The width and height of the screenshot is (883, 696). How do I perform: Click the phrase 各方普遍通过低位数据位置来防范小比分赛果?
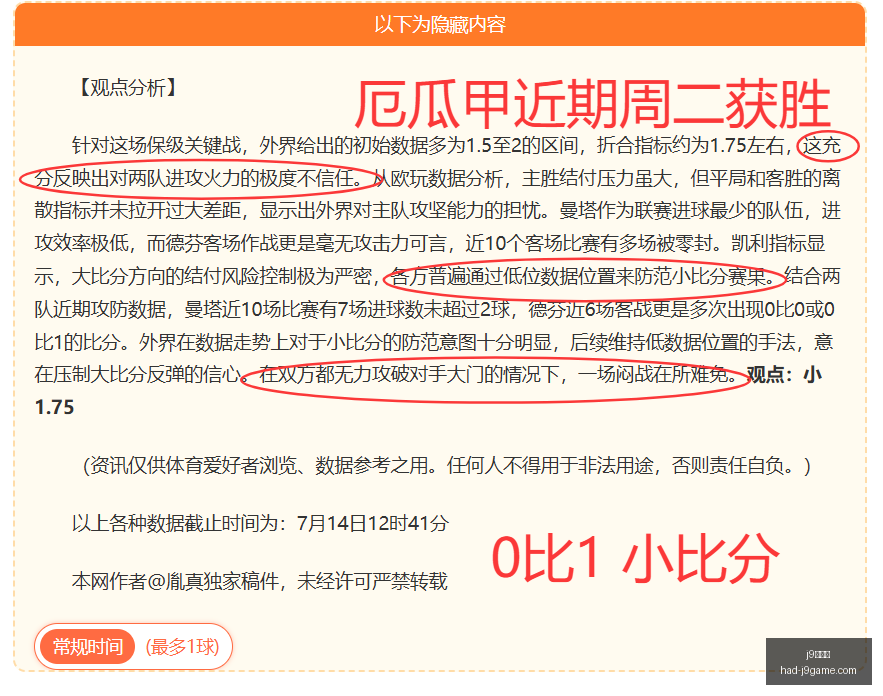pyautogui.click(x=578, y=276)
